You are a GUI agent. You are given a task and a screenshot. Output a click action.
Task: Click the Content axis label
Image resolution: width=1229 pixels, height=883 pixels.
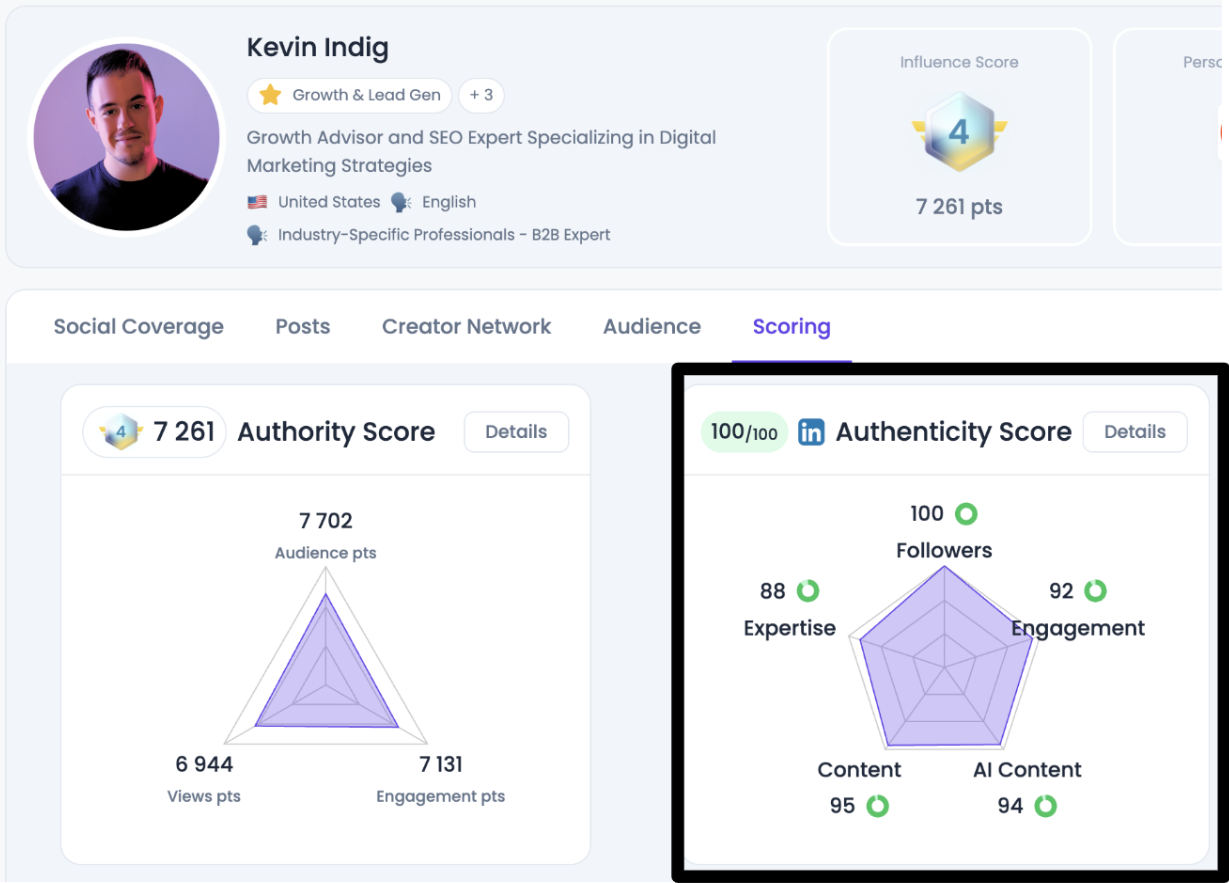[x=859, y=770]
